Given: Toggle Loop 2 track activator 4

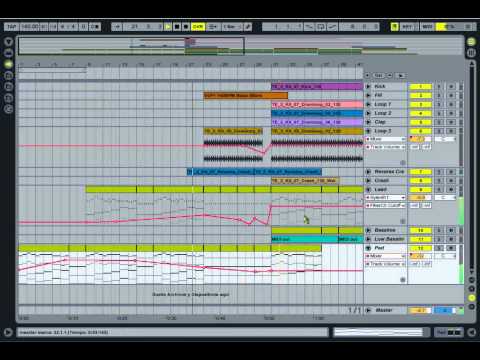Looking at the screenshot, I should pyautogui.click(x=420, y=113).
